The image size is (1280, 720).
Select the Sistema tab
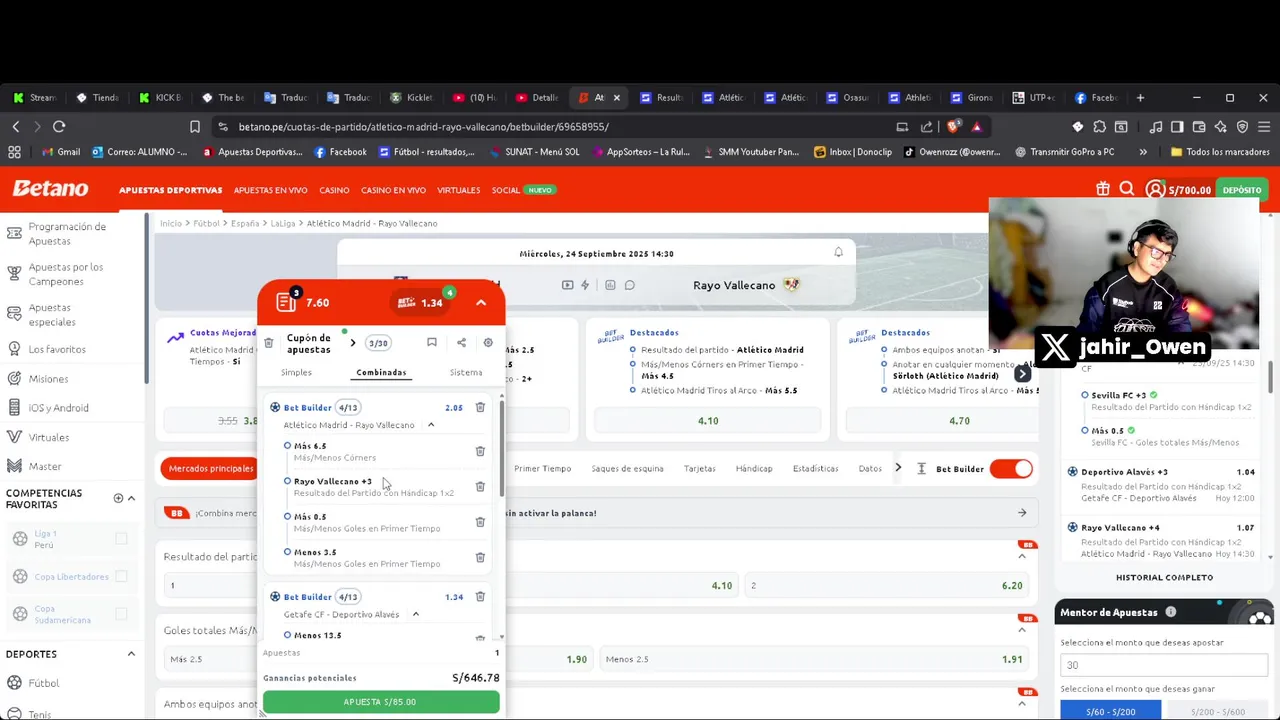pos(466,372)
